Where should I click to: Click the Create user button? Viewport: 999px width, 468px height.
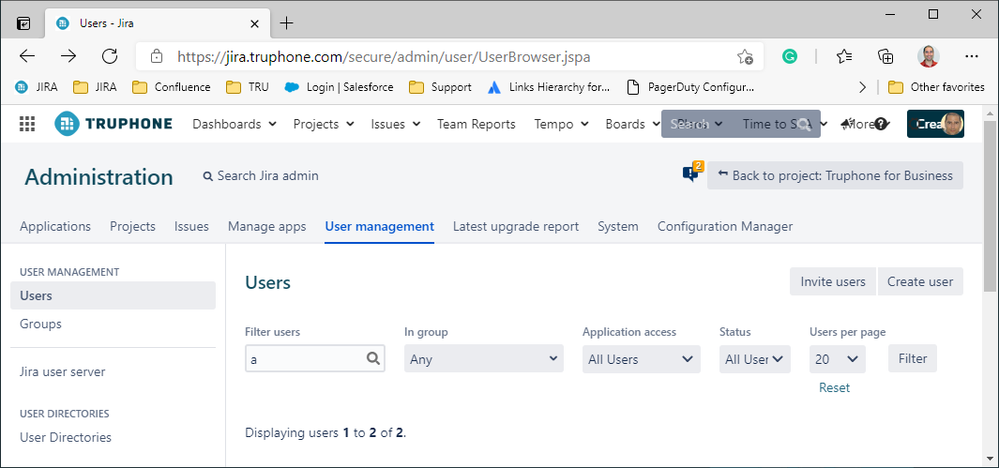pyautogui.click(x=920, y=281)
